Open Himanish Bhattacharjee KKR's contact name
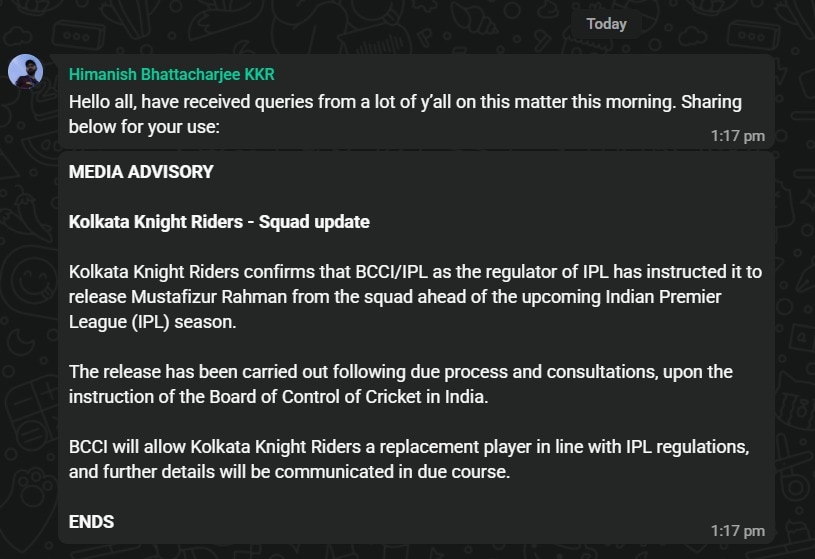 [x=171, y=75]
